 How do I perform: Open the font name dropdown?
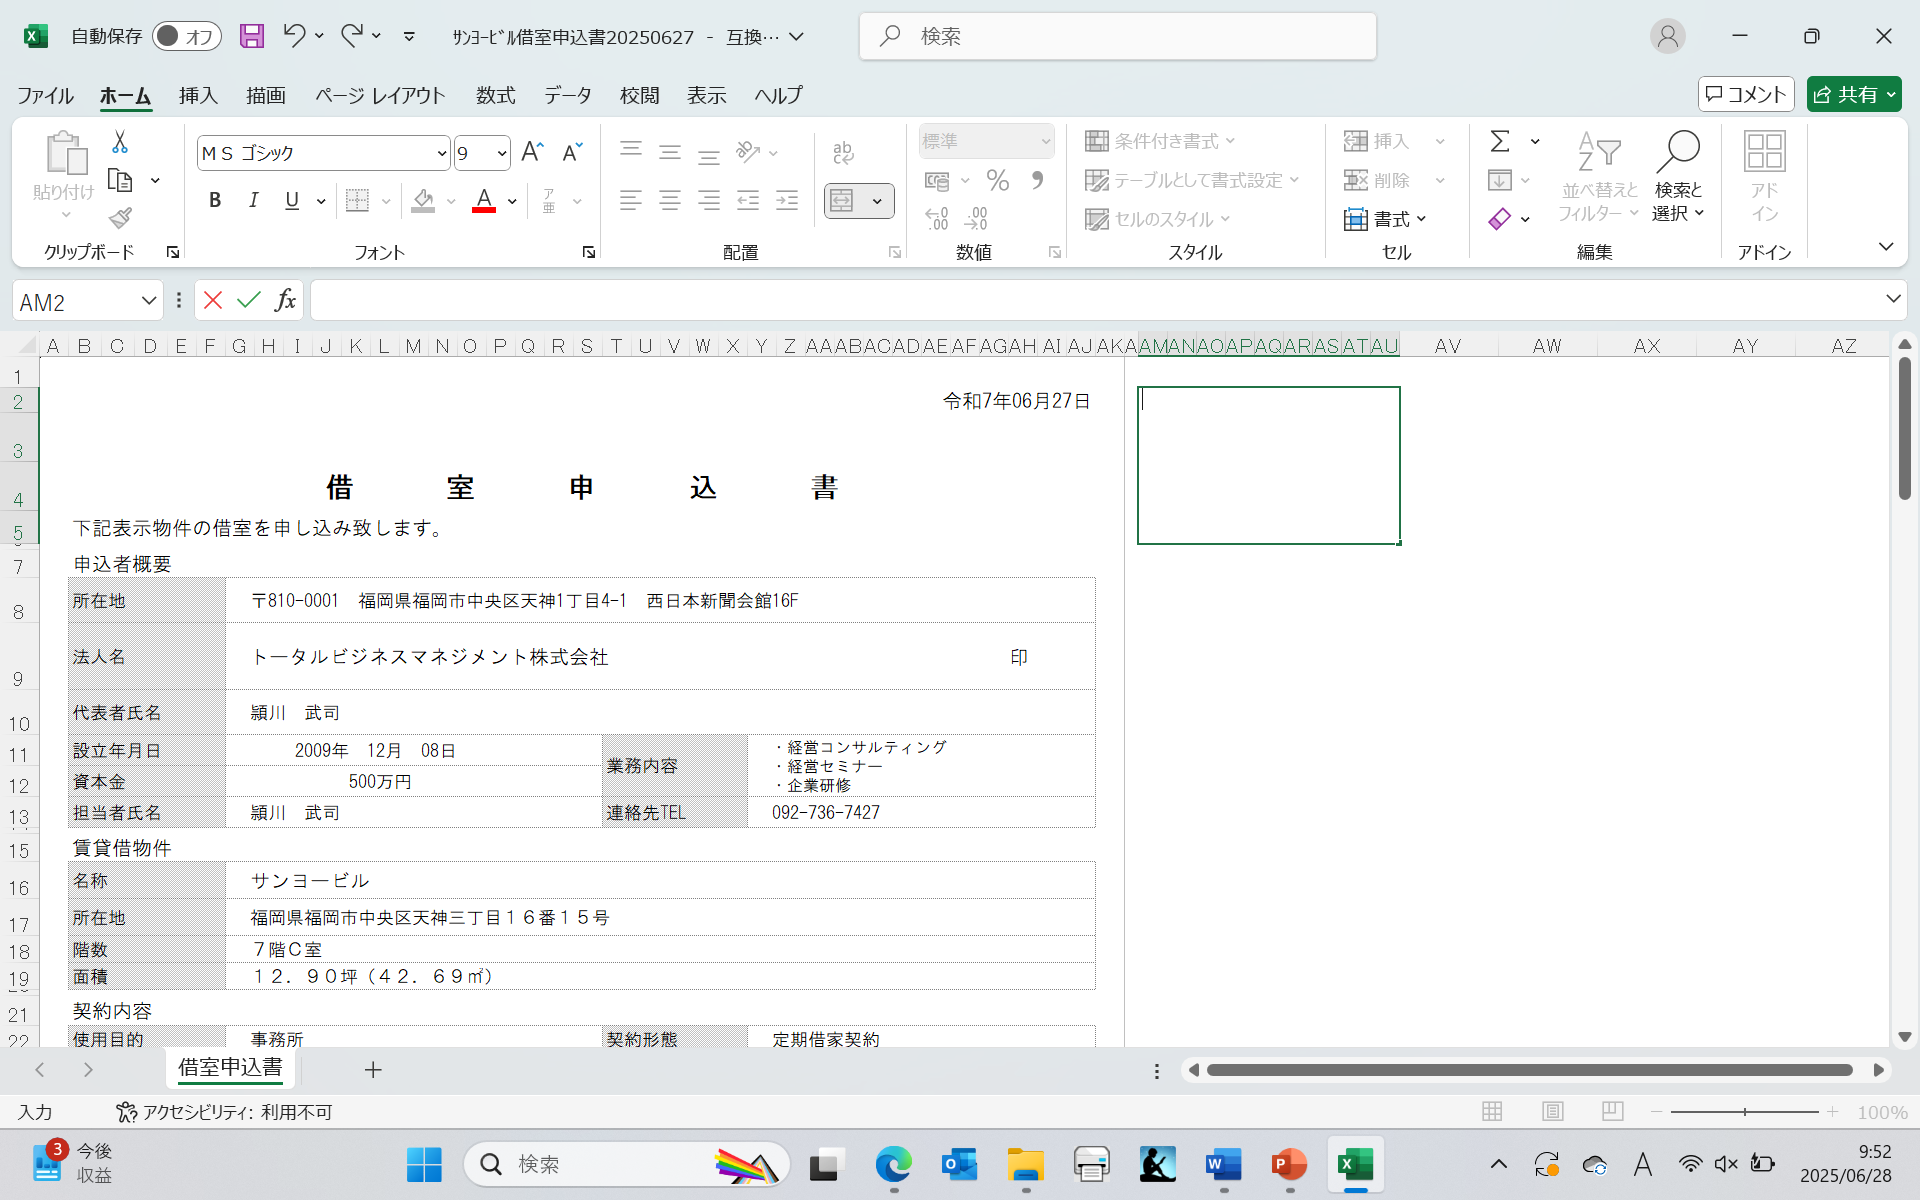pyautogui.click(x=441, y=153)
